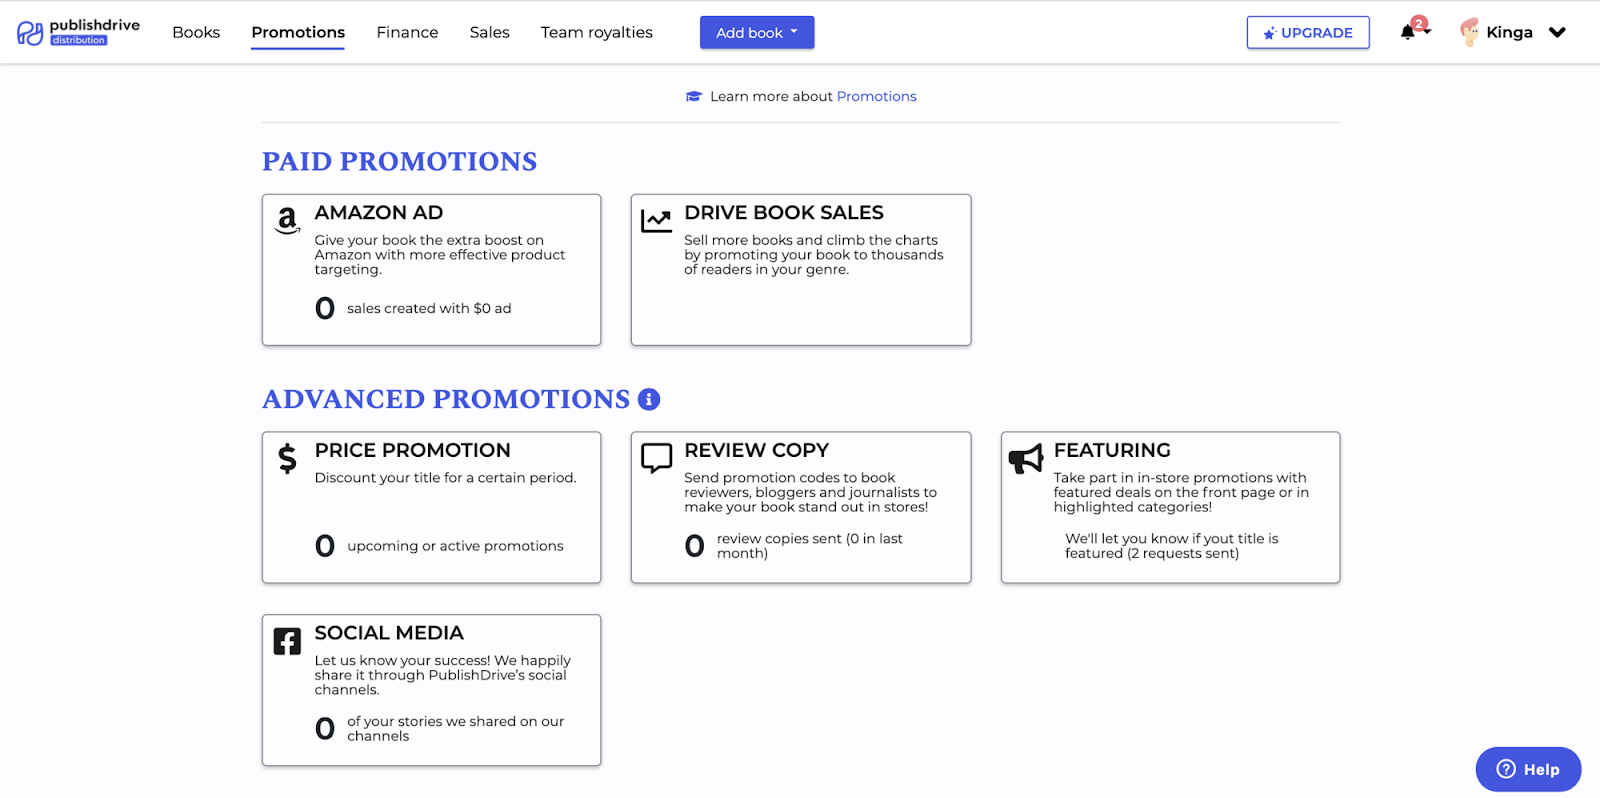1600x798 pixels.
Task: Click the Drive Book Sales chart icon
Action: tap(656, 220)
